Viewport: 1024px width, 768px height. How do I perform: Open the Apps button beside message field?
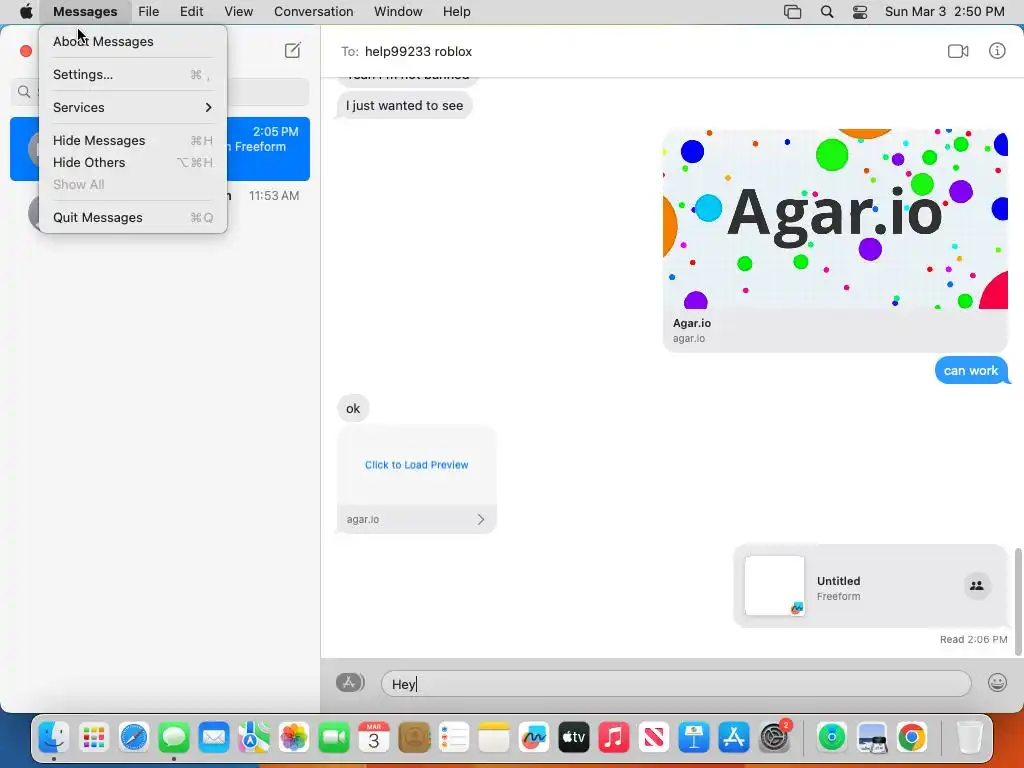[x=349, y=682]
